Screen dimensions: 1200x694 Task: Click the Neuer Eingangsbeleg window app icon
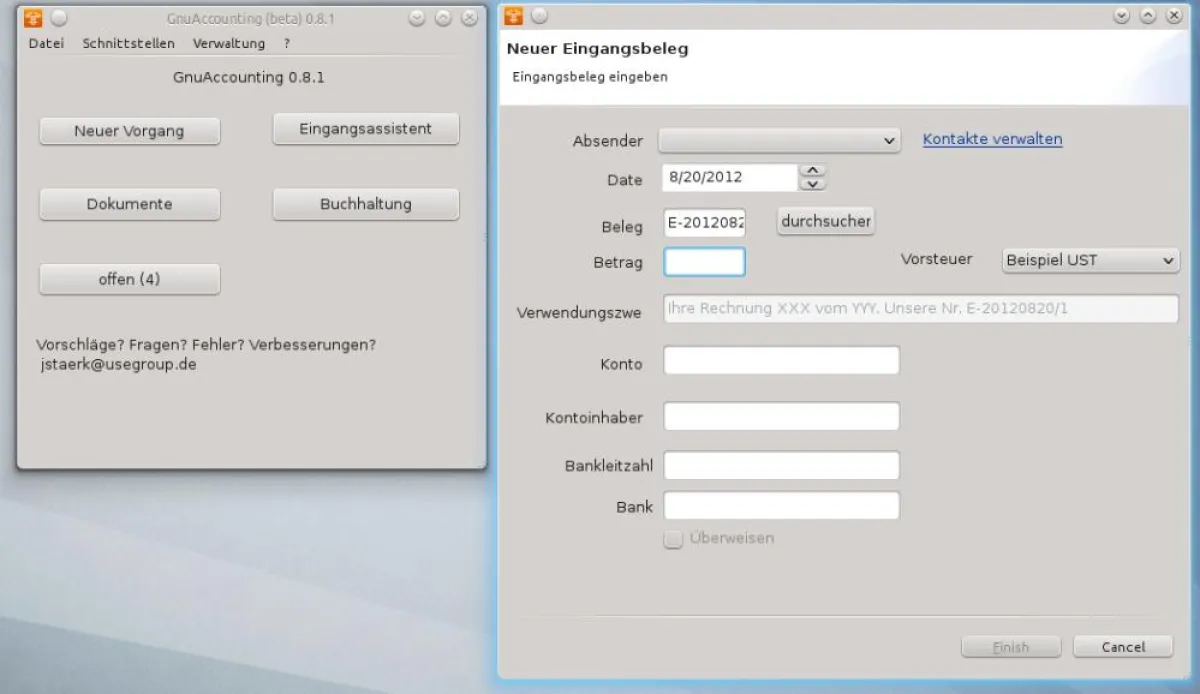[x=514, y=16]
